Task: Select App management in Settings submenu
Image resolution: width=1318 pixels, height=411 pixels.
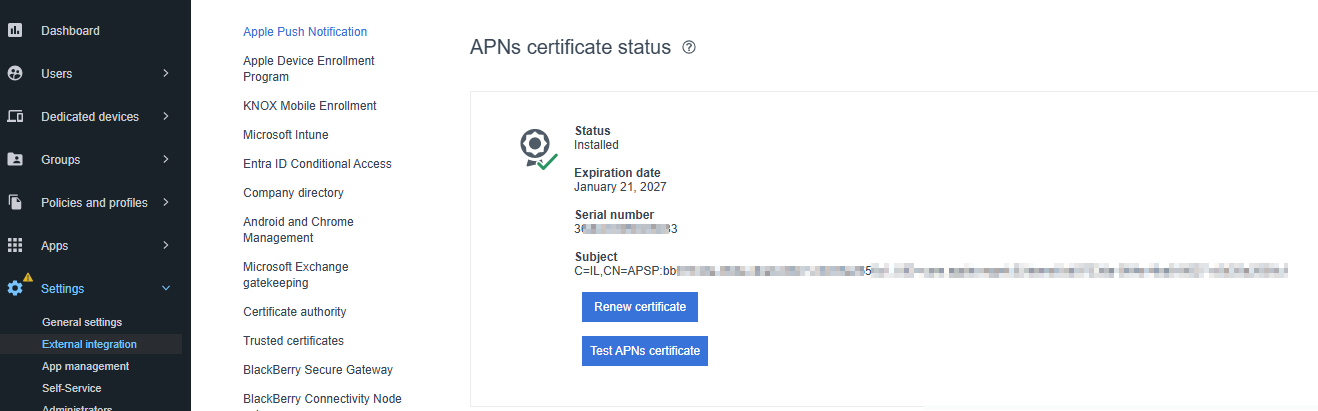Action: 86,366
